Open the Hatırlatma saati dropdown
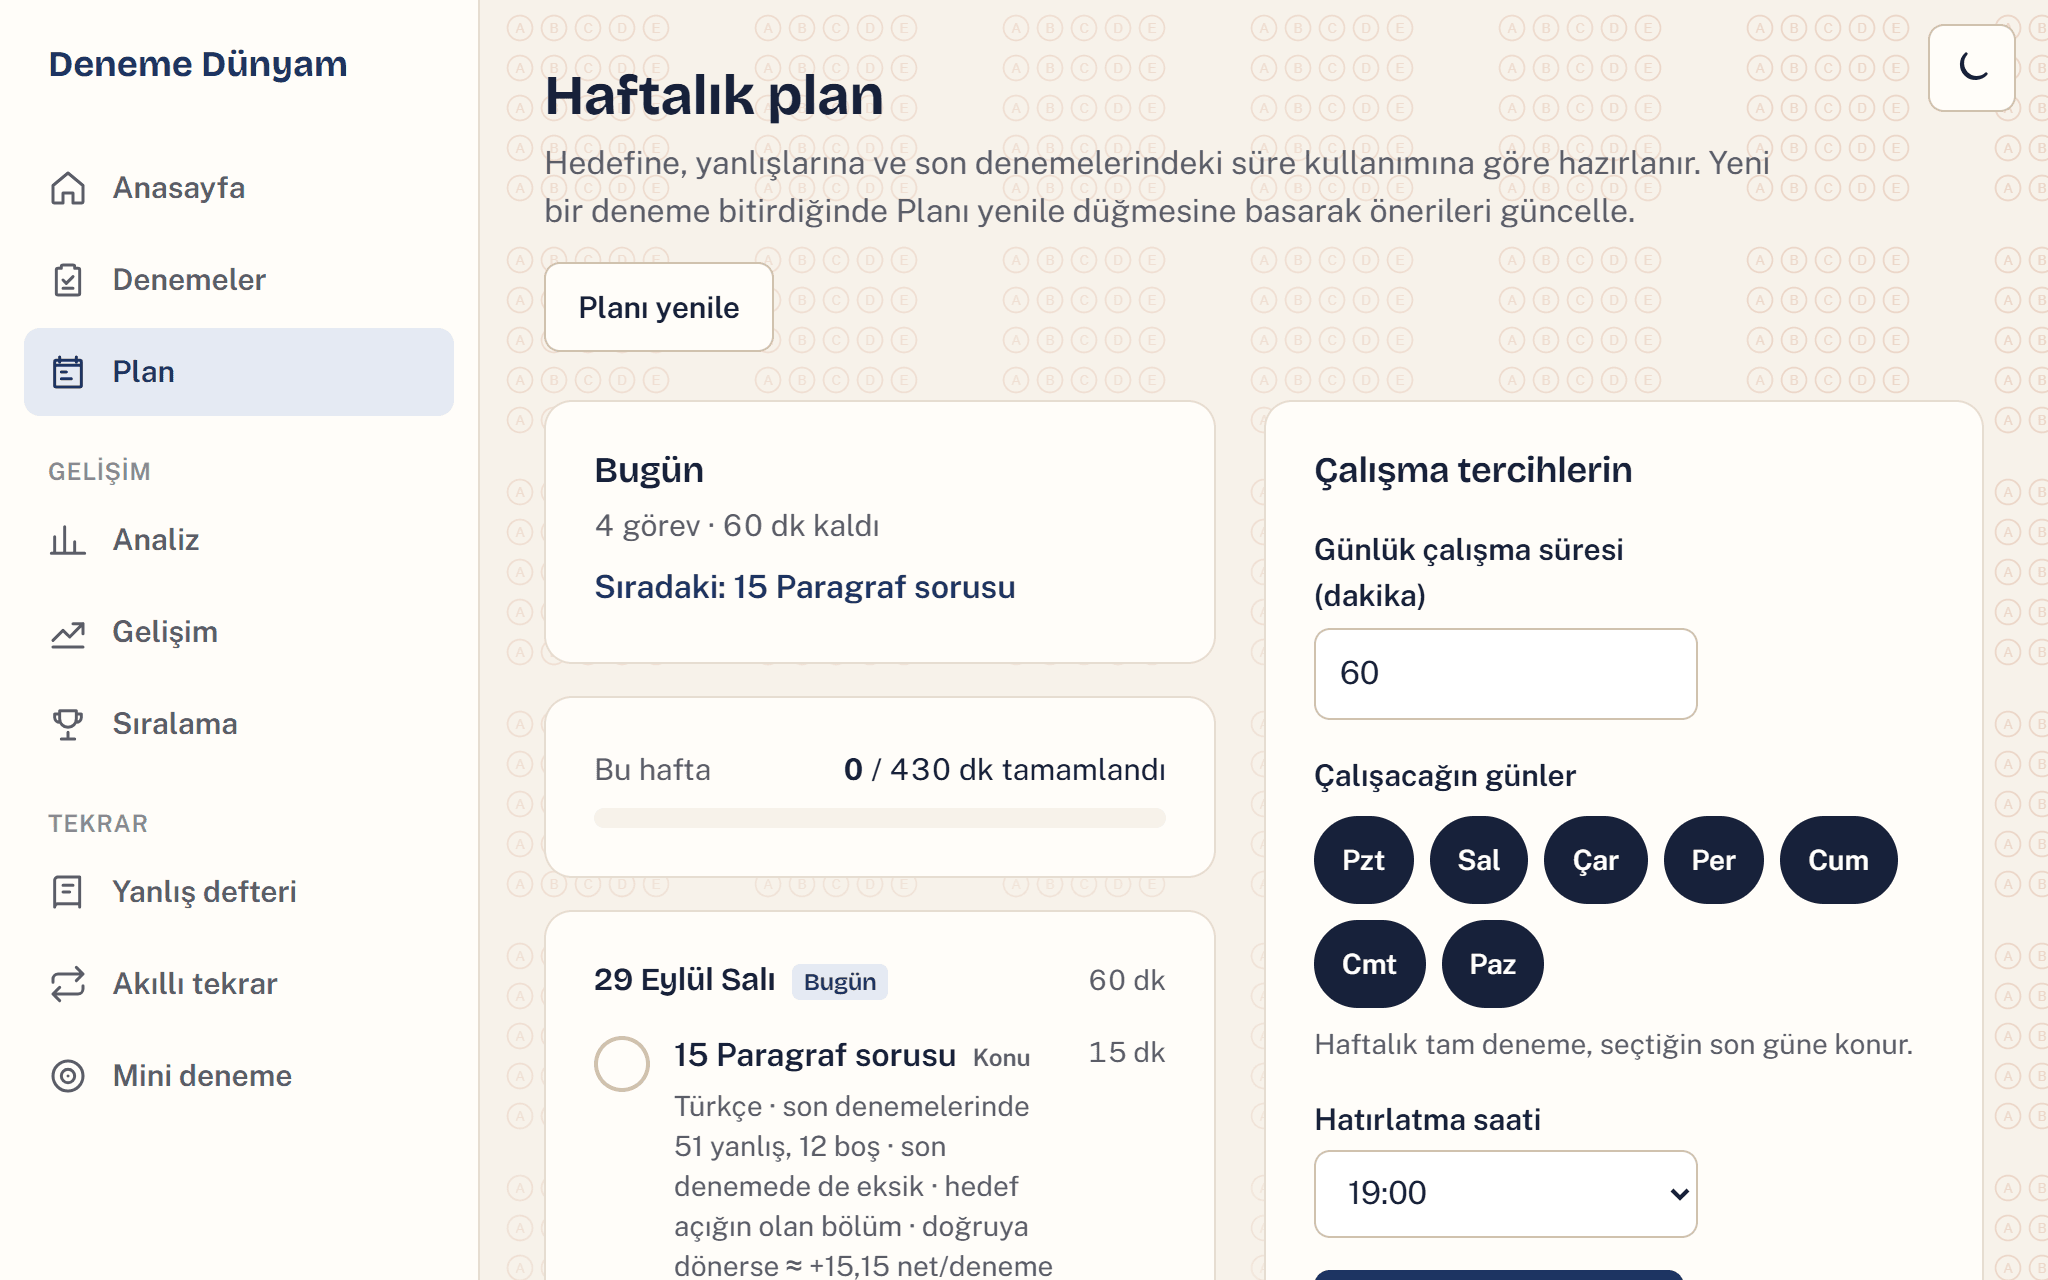 click(1505, 1193)
